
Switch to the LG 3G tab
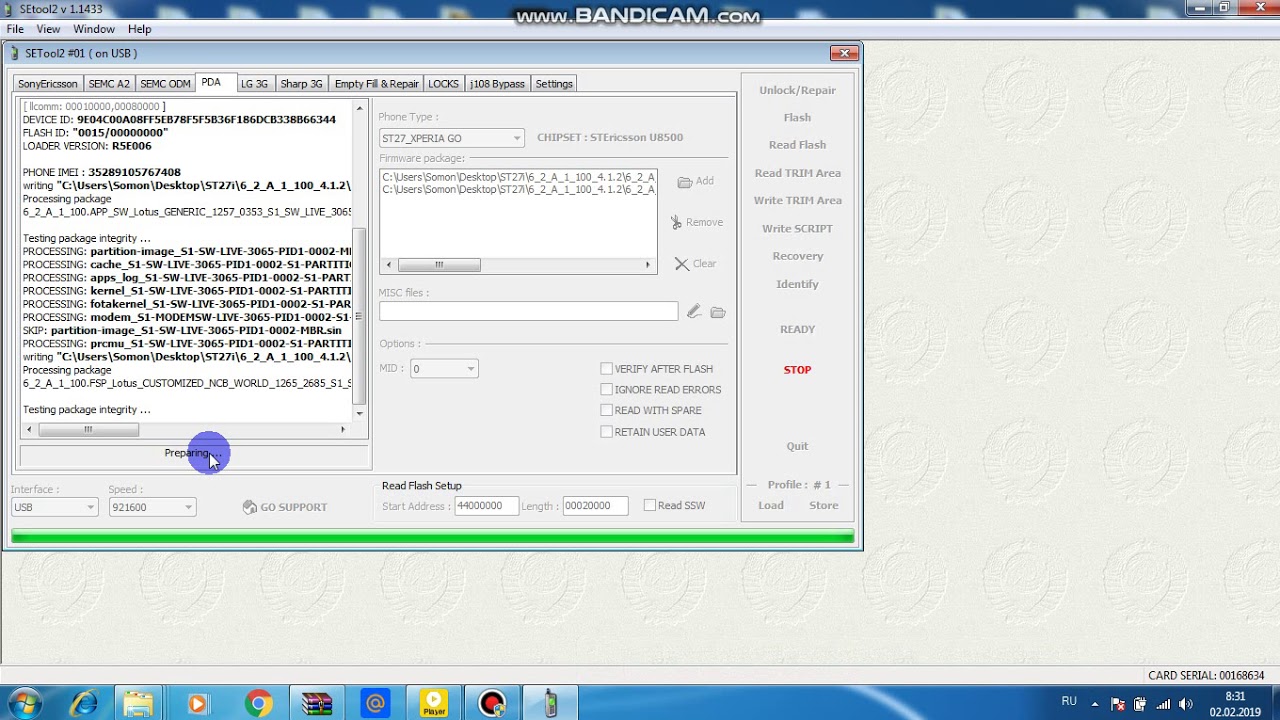[254, 84]
